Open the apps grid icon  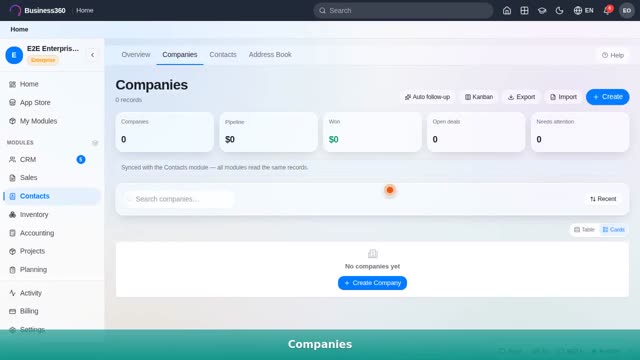pos(524,11)
